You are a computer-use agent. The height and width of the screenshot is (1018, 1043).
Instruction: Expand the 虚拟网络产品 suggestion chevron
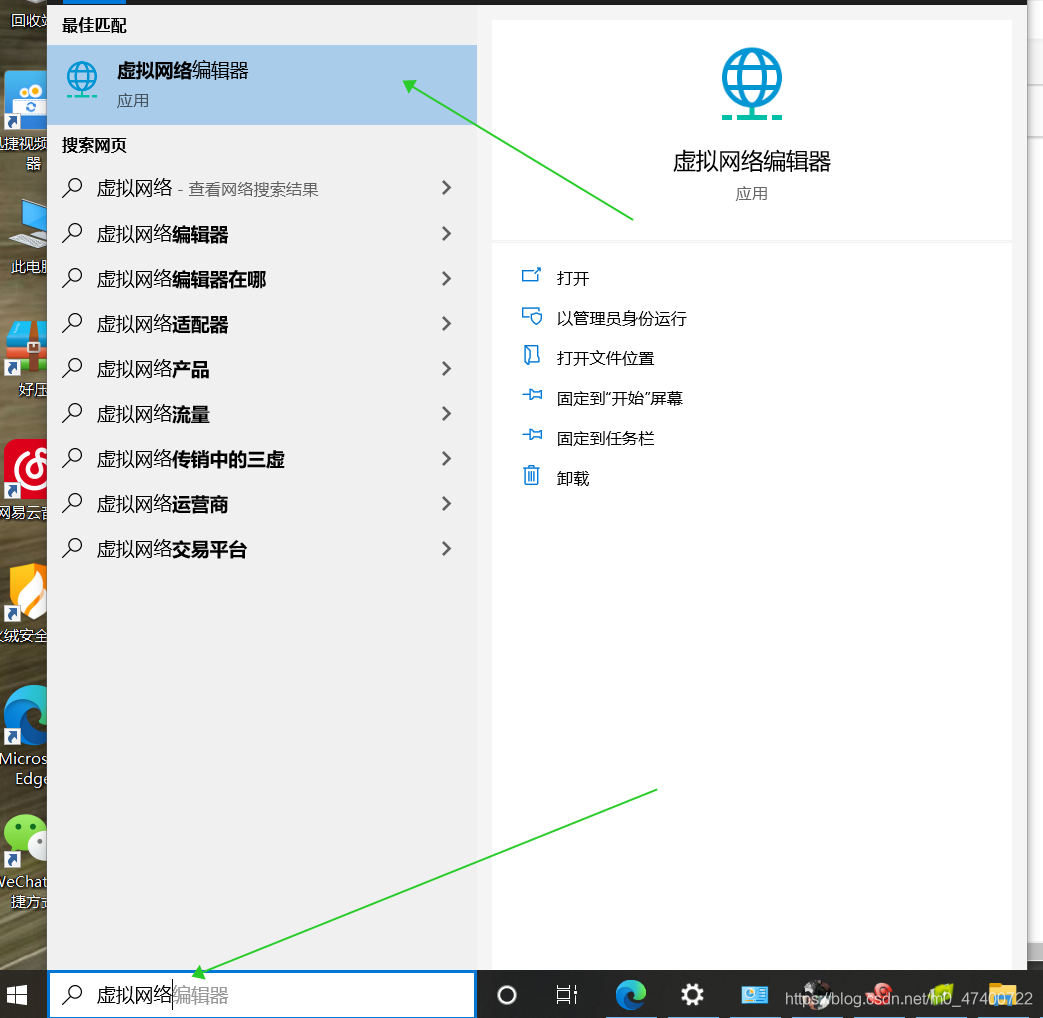click(x=446, y=369)
